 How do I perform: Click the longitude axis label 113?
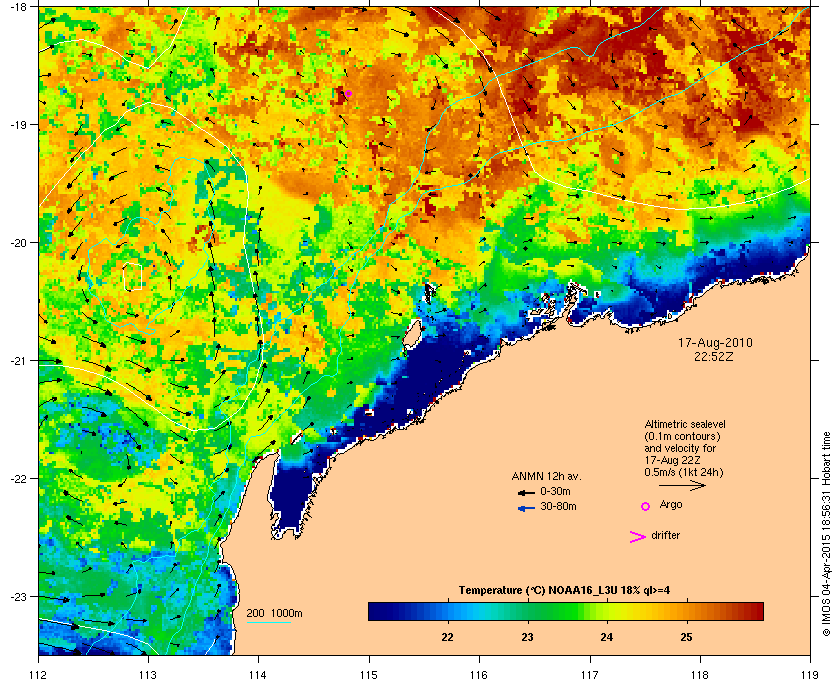coord(148,675)
